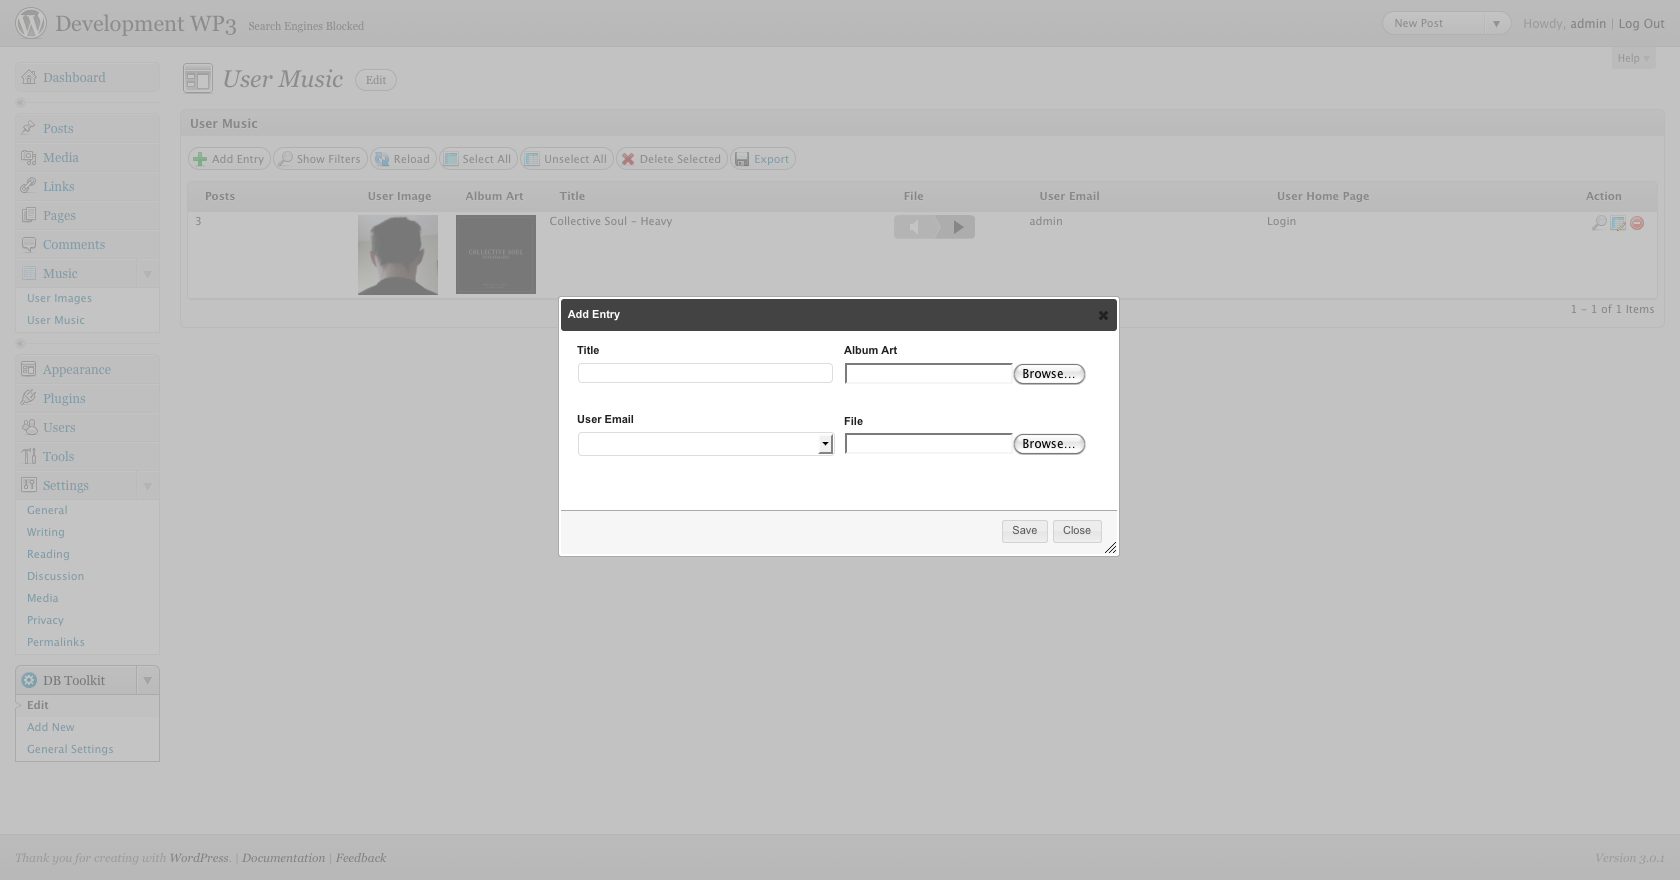This screenshot has width=1680, height=880.
Task: Collapse the DB Toolkit menu arrow
Action: click(x=147, y=680)
